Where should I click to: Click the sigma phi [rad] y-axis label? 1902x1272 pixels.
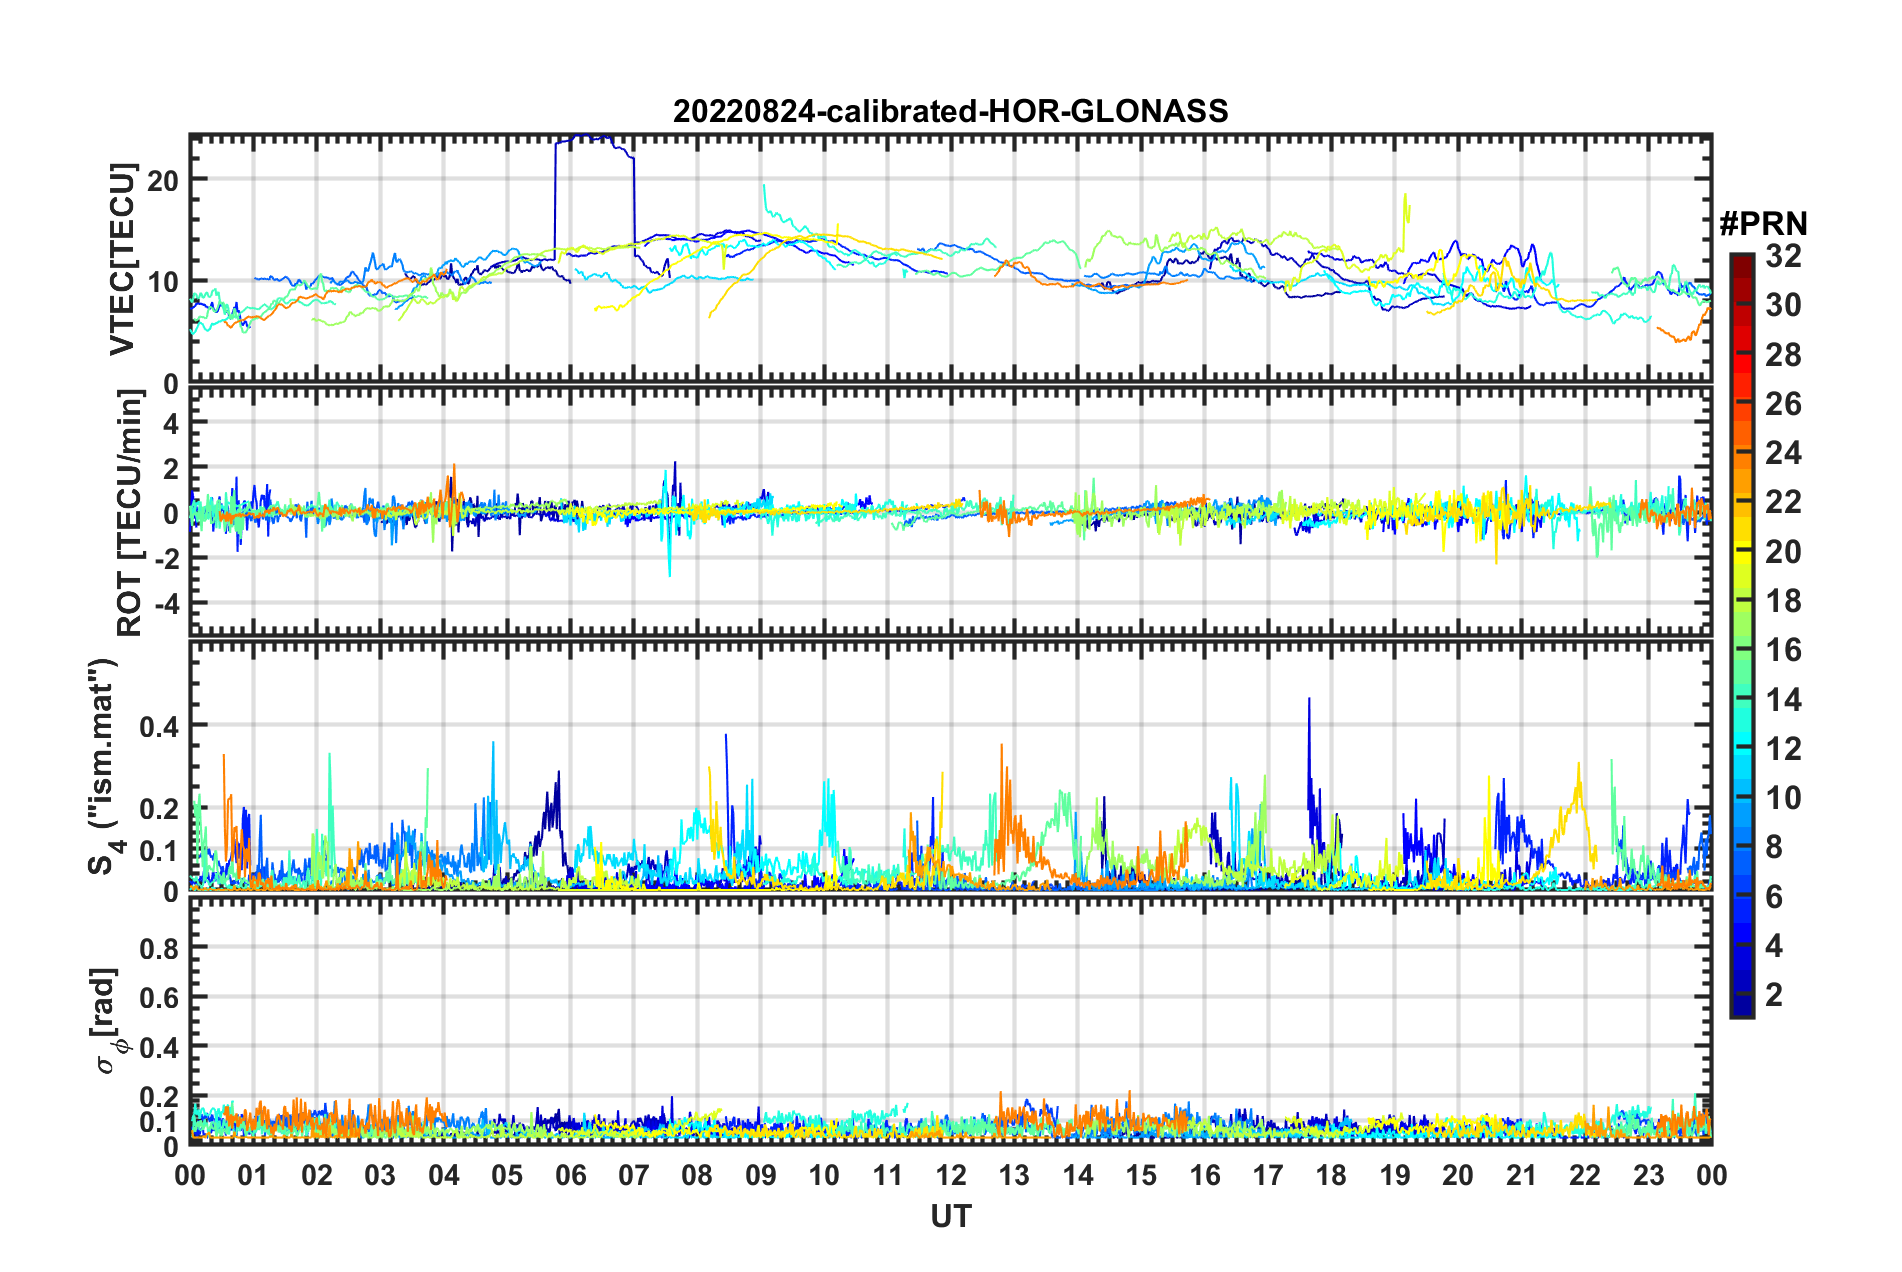pos(106,1021)
